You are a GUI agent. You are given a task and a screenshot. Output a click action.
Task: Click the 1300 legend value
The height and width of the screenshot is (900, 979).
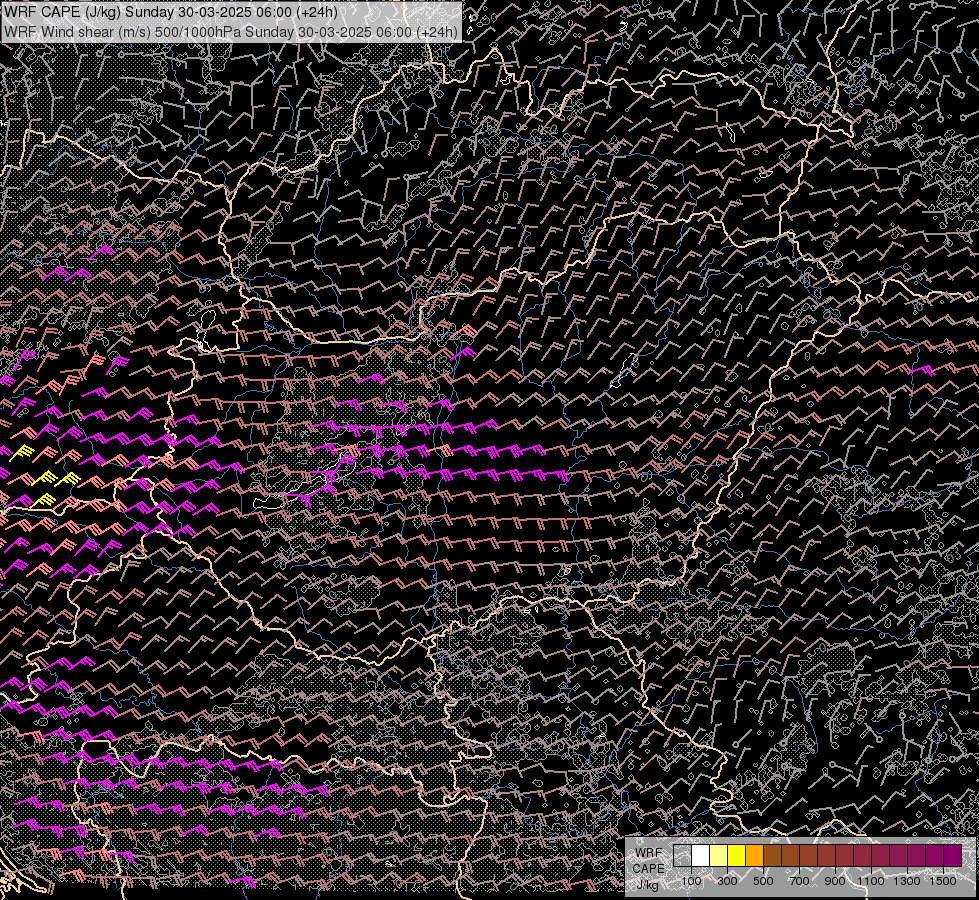[907, 881]
